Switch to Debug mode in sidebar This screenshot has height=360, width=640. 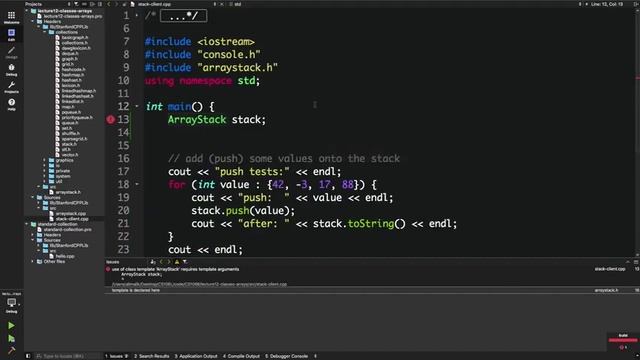tap(11, 70)
